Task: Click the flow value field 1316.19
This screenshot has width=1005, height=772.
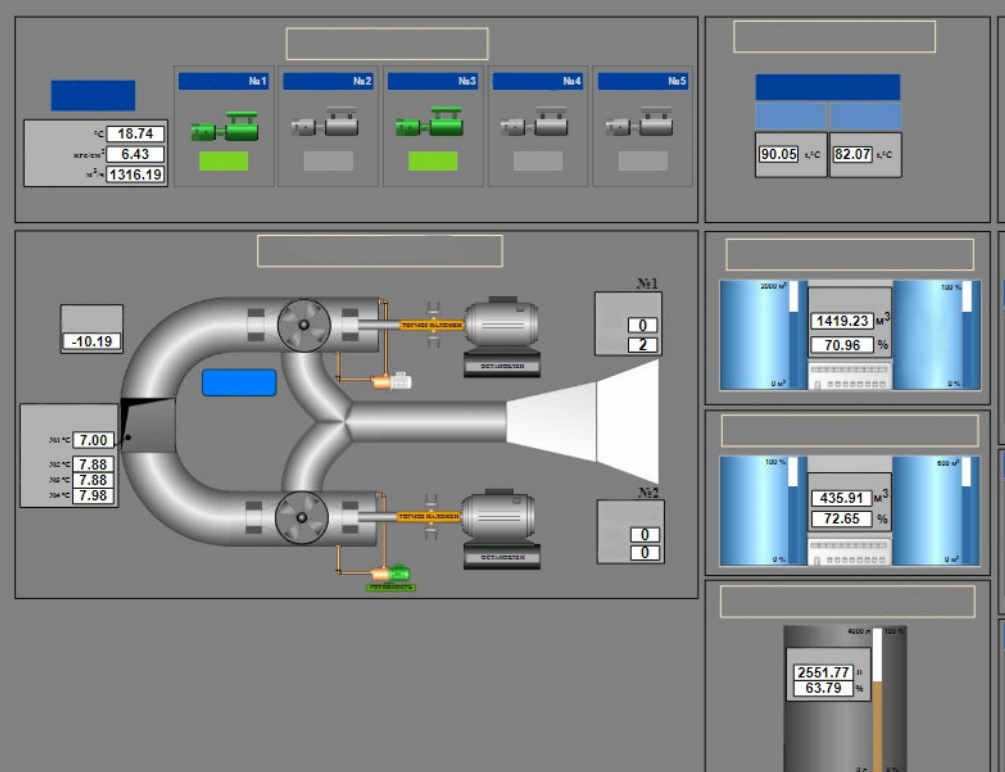Action: [135, 175]
